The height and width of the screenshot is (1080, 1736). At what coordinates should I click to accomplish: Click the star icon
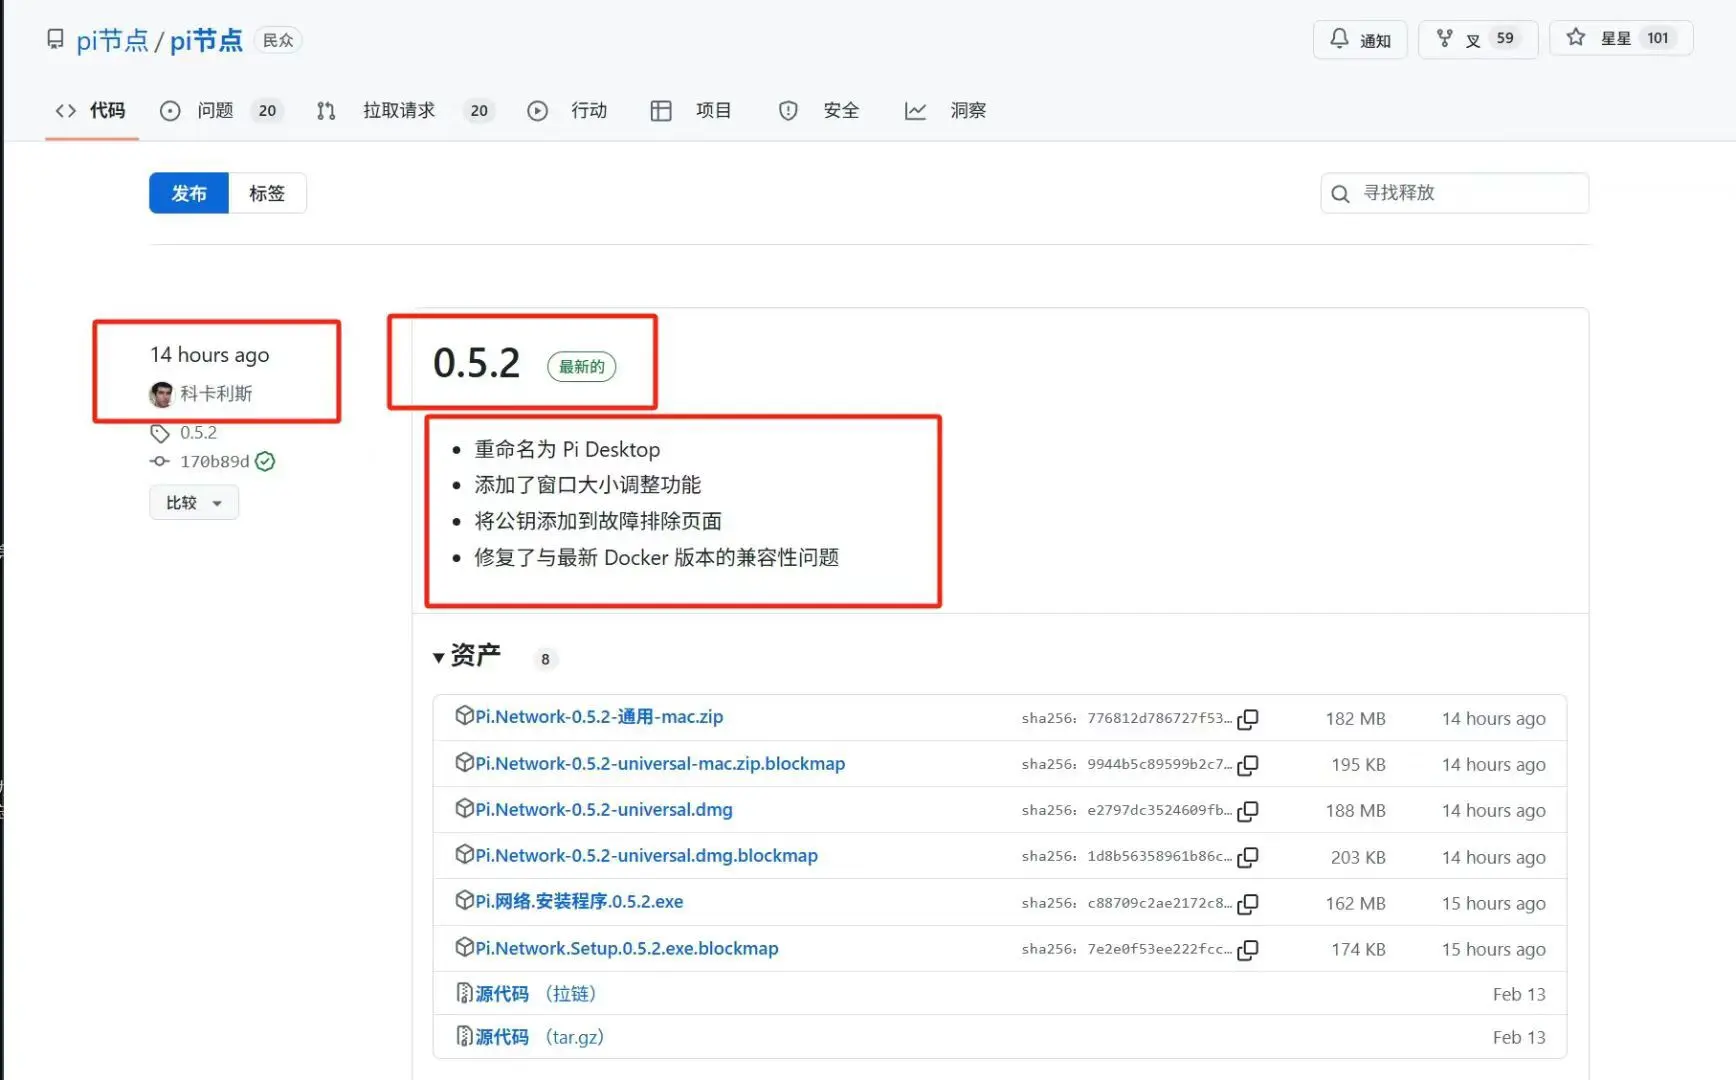click(x=1576, y=37)
